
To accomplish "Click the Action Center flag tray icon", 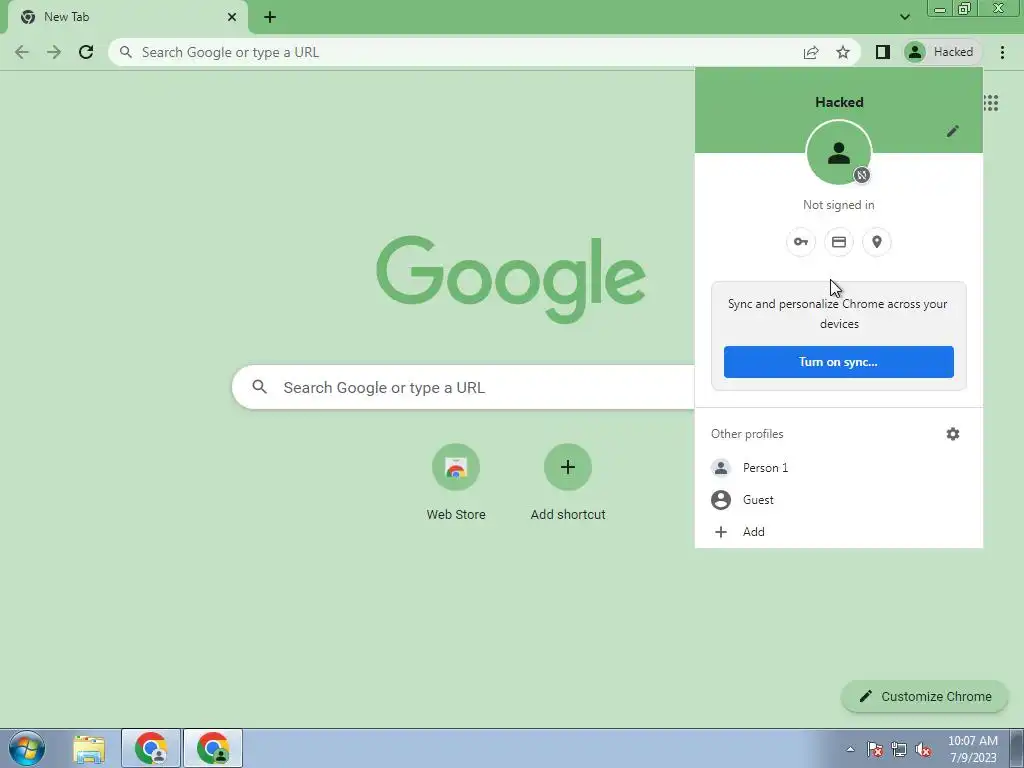I will coord(875,750).
